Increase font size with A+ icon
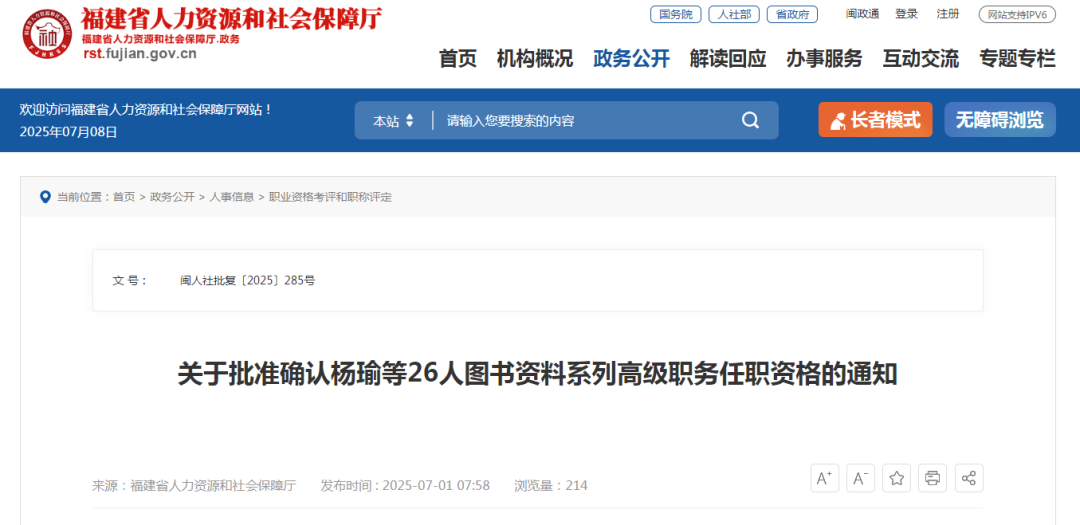This screenshot has height=525, width=1080. [824, 478]
